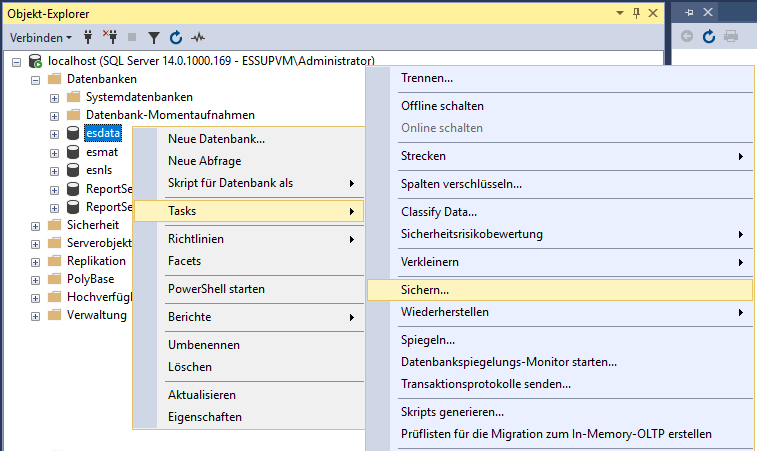This screenshot has height=451, width=757.
Task: Open the Objekt-Explorer window position dropdown arrow
Action: coord(620,14)
